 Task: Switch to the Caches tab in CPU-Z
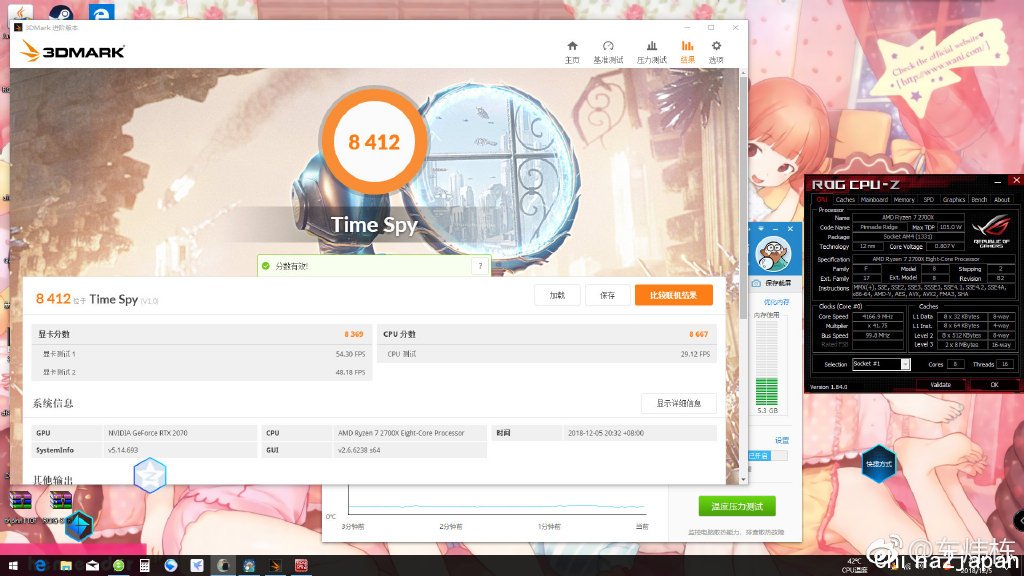845,200
